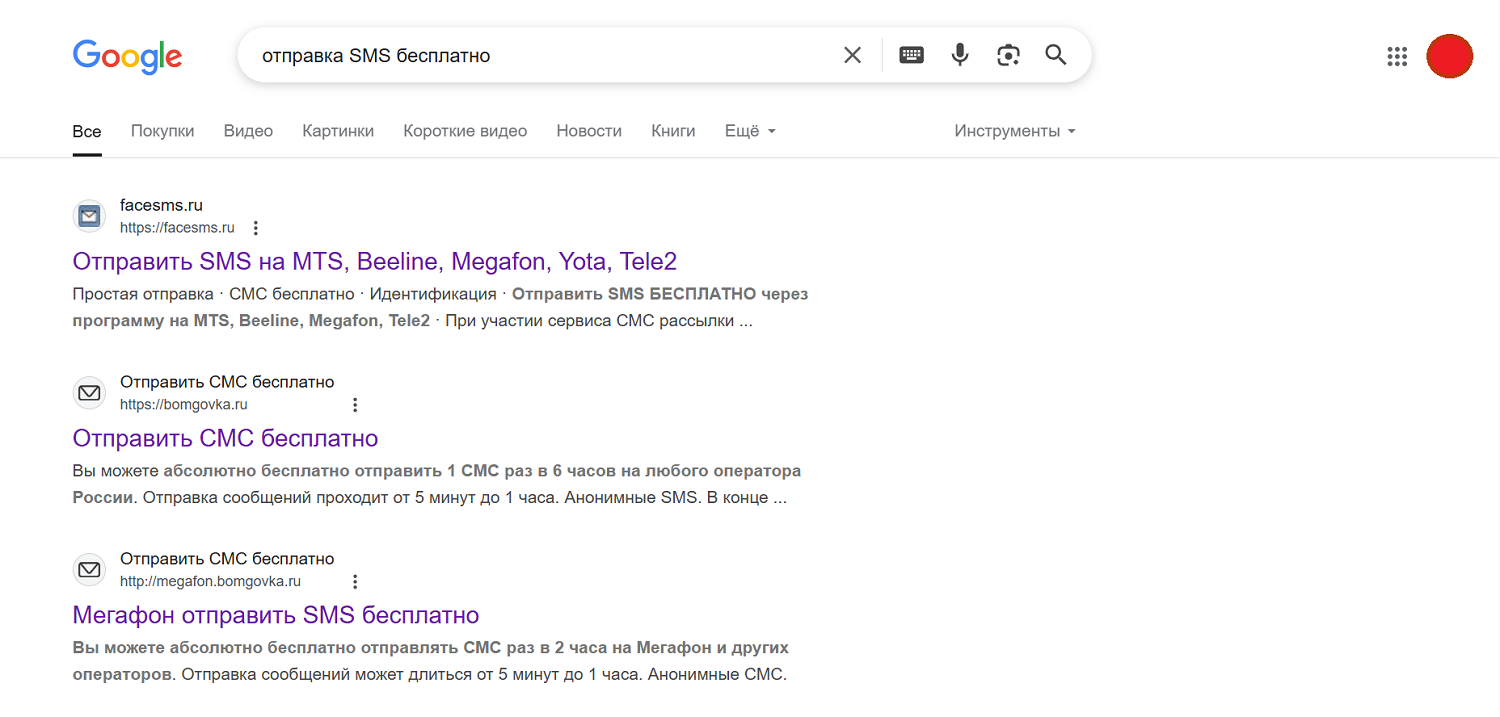Switch to the Новости tab
This screenshot has width=1500, height=717.
point(589,131)
